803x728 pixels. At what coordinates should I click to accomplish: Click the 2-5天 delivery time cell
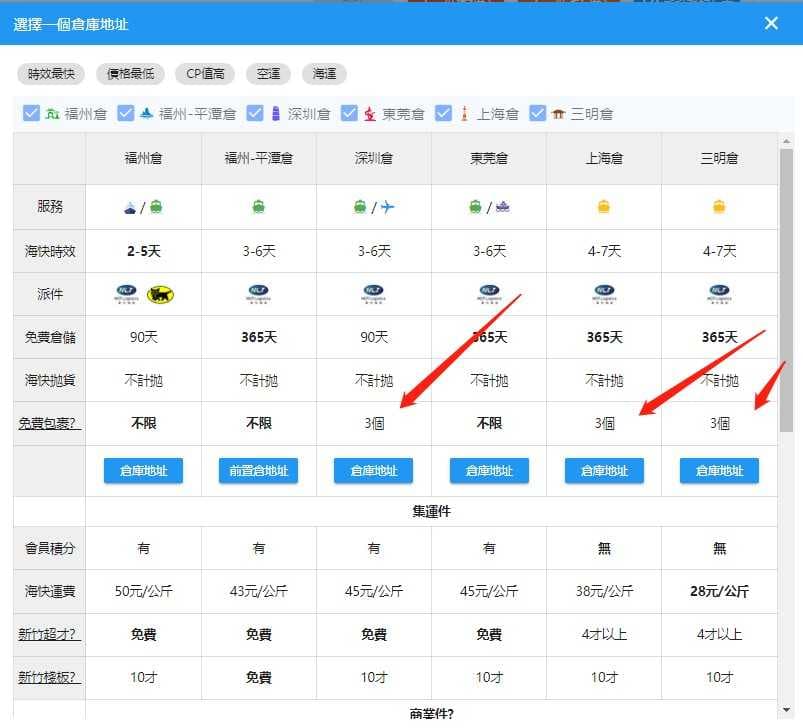pos(143,251)
